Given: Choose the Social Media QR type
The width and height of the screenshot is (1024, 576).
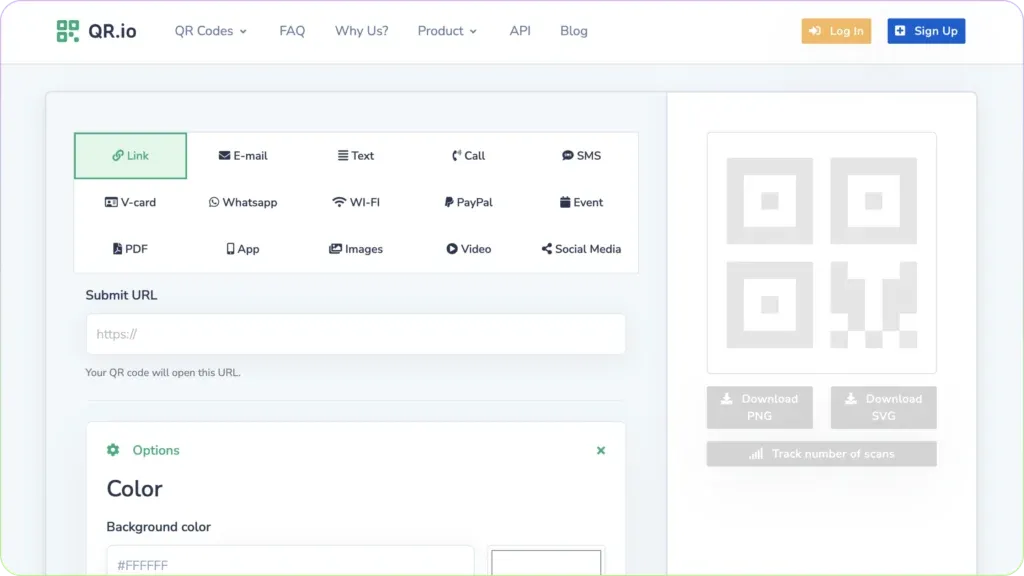Looking at the screenshot, I should (581, 249).
